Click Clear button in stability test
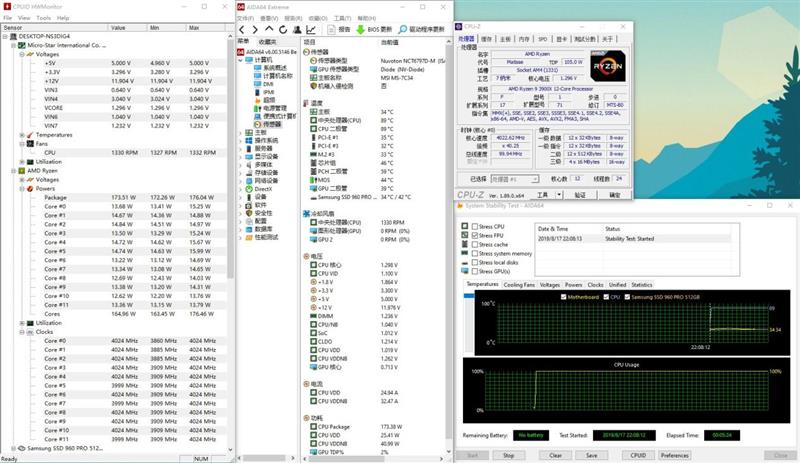 (556, 455)
